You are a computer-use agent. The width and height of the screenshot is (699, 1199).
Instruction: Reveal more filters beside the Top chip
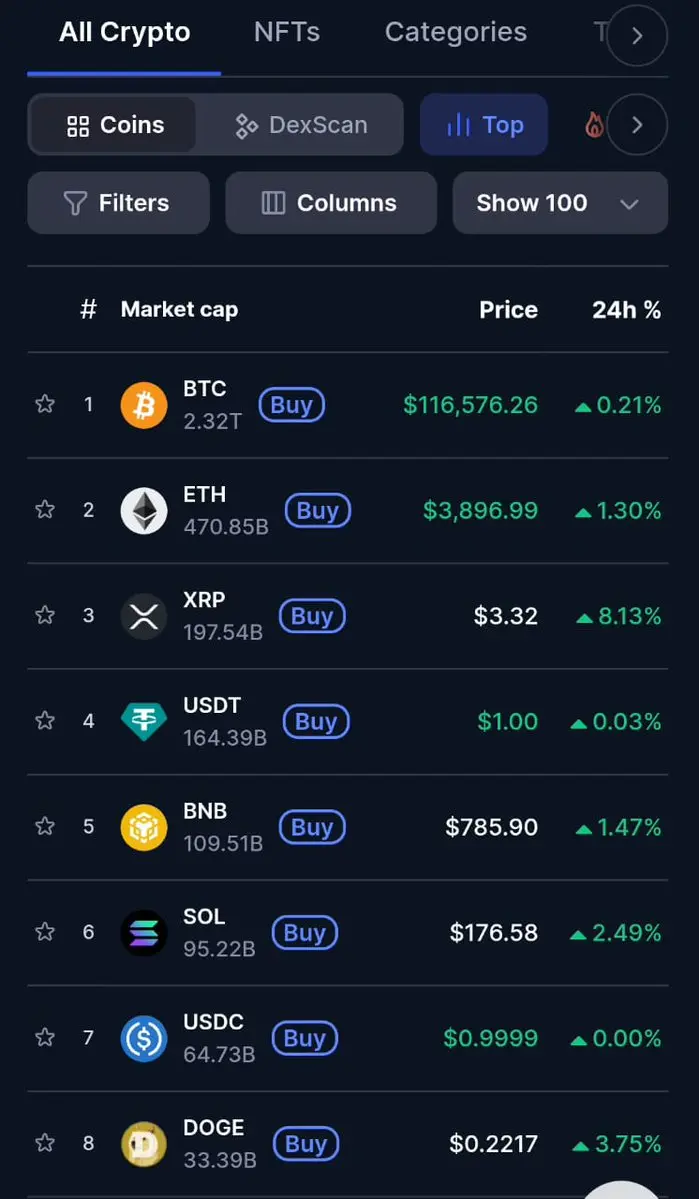tap(637, 125)
